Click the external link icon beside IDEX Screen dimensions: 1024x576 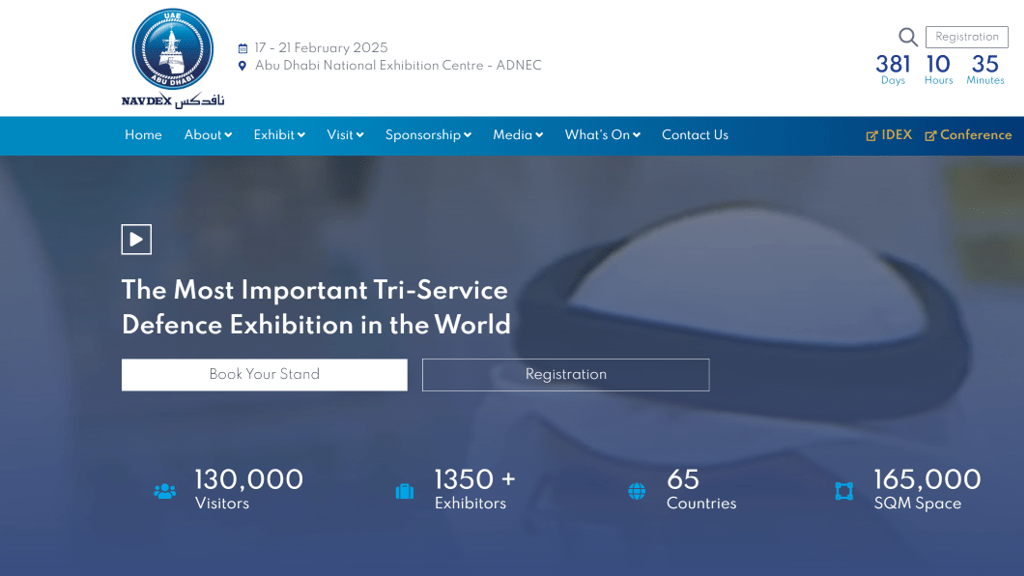click(x=872, y=136)
